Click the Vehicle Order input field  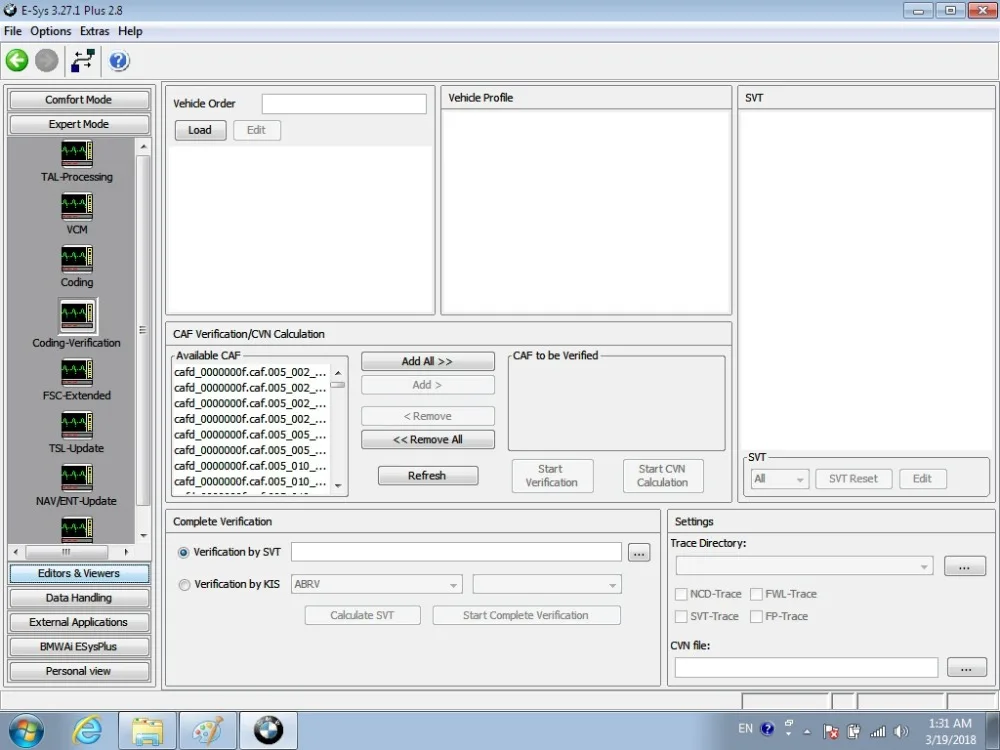click(x=344, y=104)
